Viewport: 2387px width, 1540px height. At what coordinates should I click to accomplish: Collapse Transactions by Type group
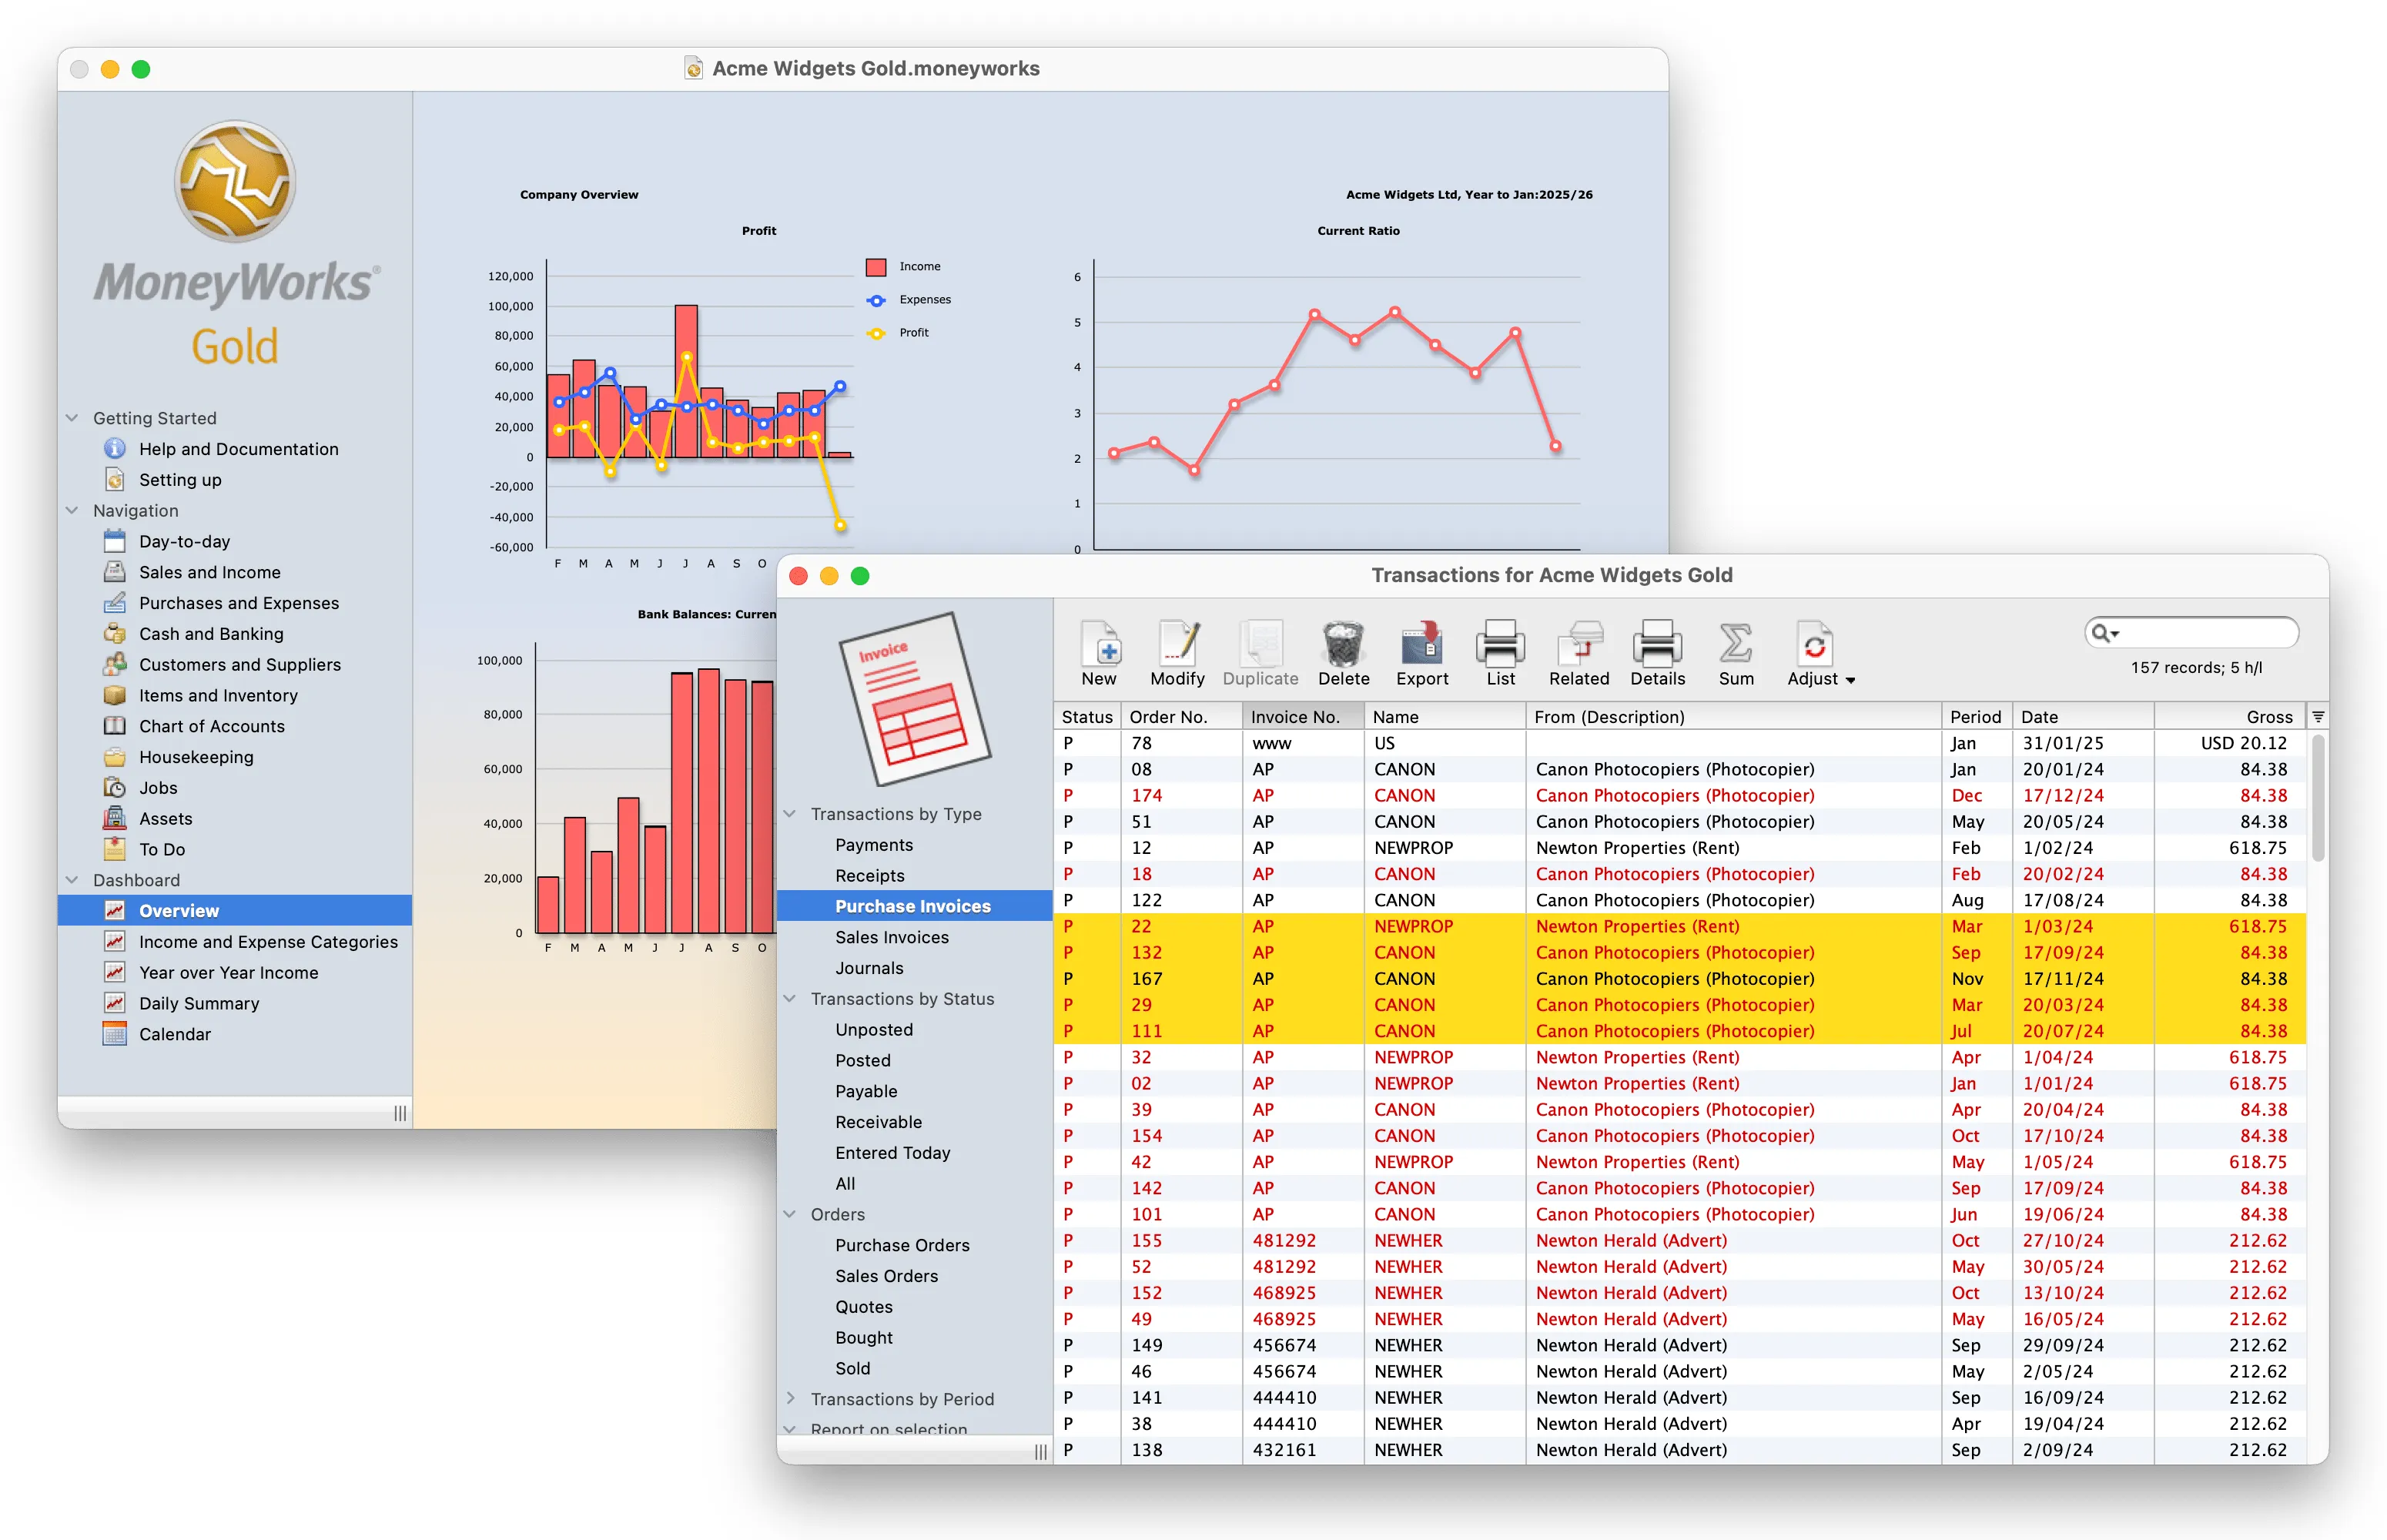click(x=790, y=814)
